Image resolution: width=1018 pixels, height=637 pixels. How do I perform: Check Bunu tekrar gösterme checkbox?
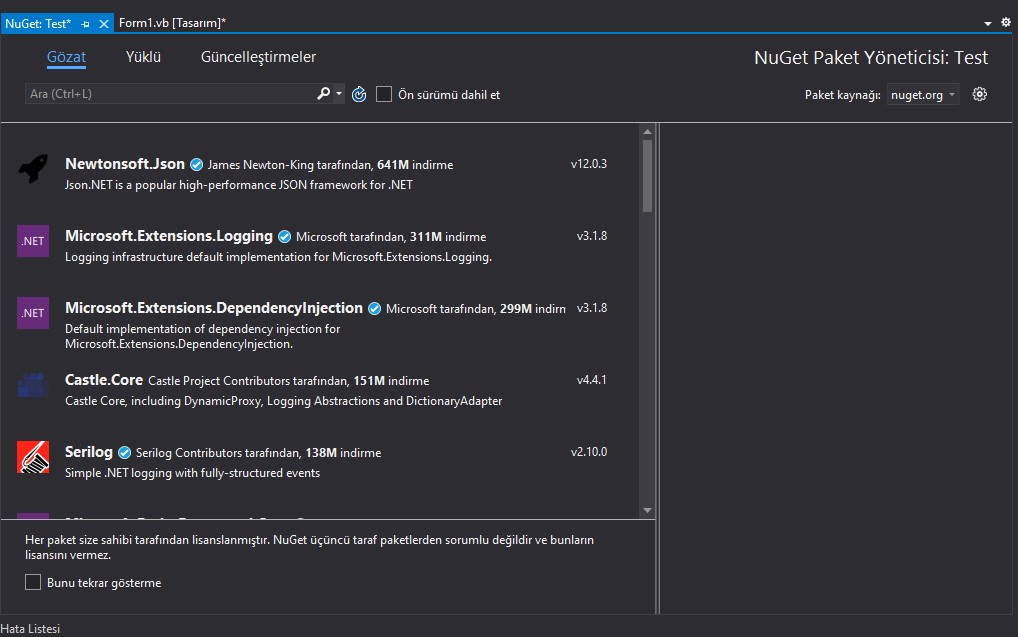tap(33, 582)
